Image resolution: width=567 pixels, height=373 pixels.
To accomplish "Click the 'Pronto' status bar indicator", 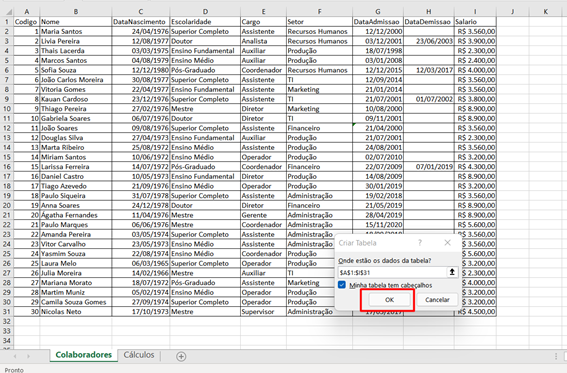I will point(14,370).
